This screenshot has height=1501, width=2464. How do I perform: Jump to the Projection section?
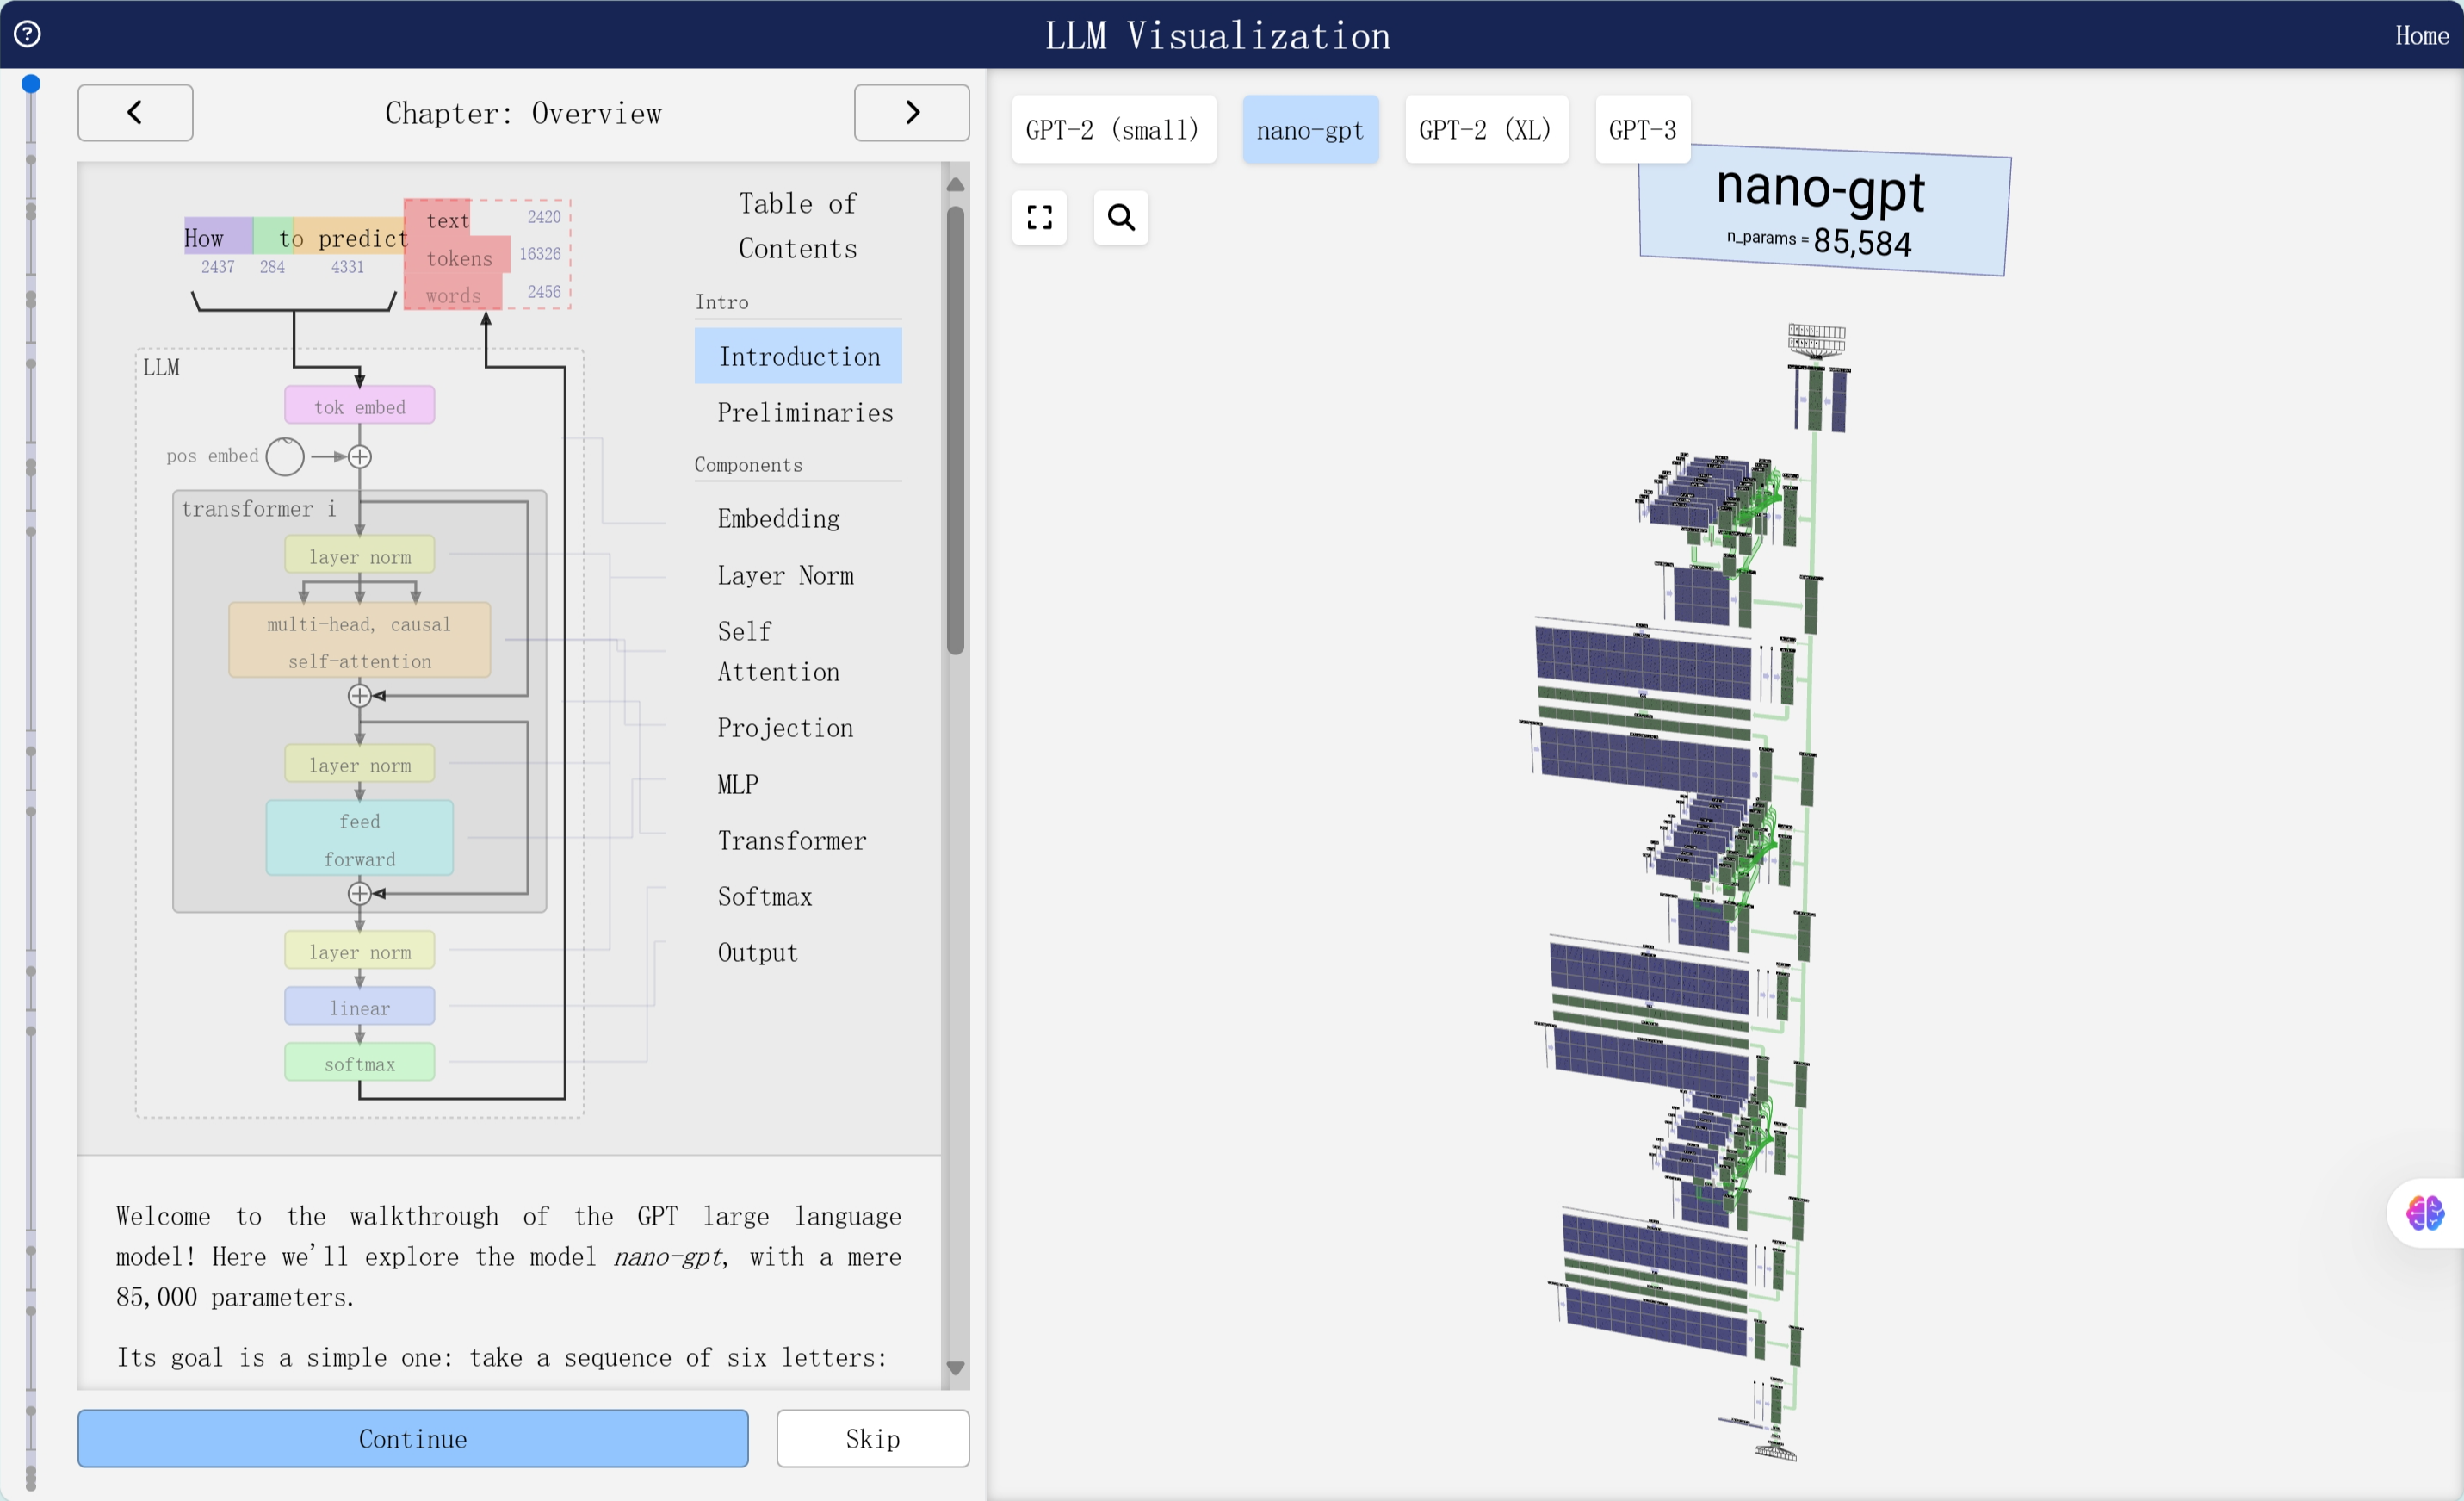tap(785, 727)
